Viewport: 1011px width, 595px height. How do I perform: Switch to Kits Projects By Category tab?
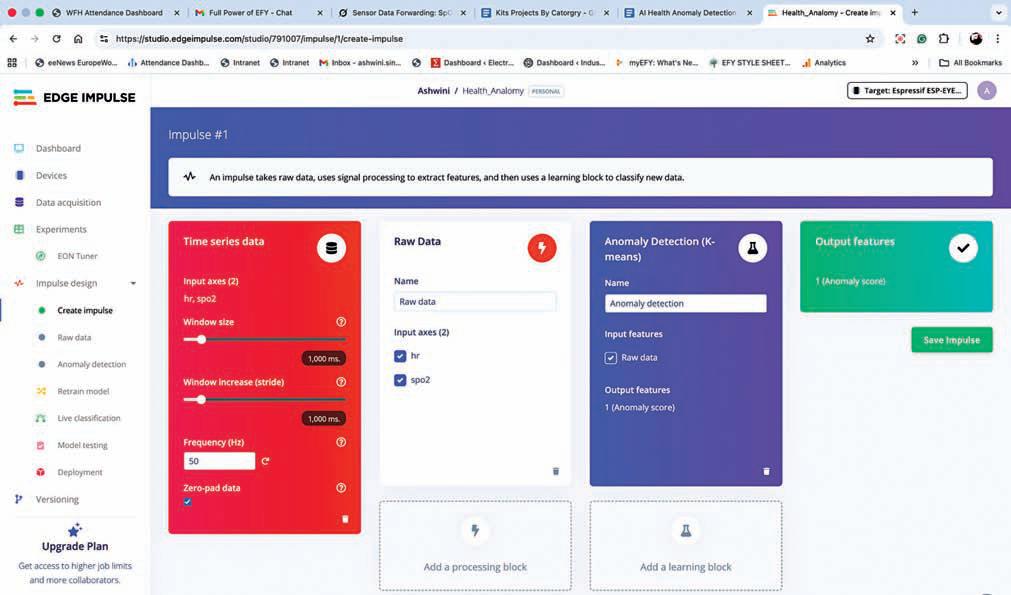coord(544,12)
